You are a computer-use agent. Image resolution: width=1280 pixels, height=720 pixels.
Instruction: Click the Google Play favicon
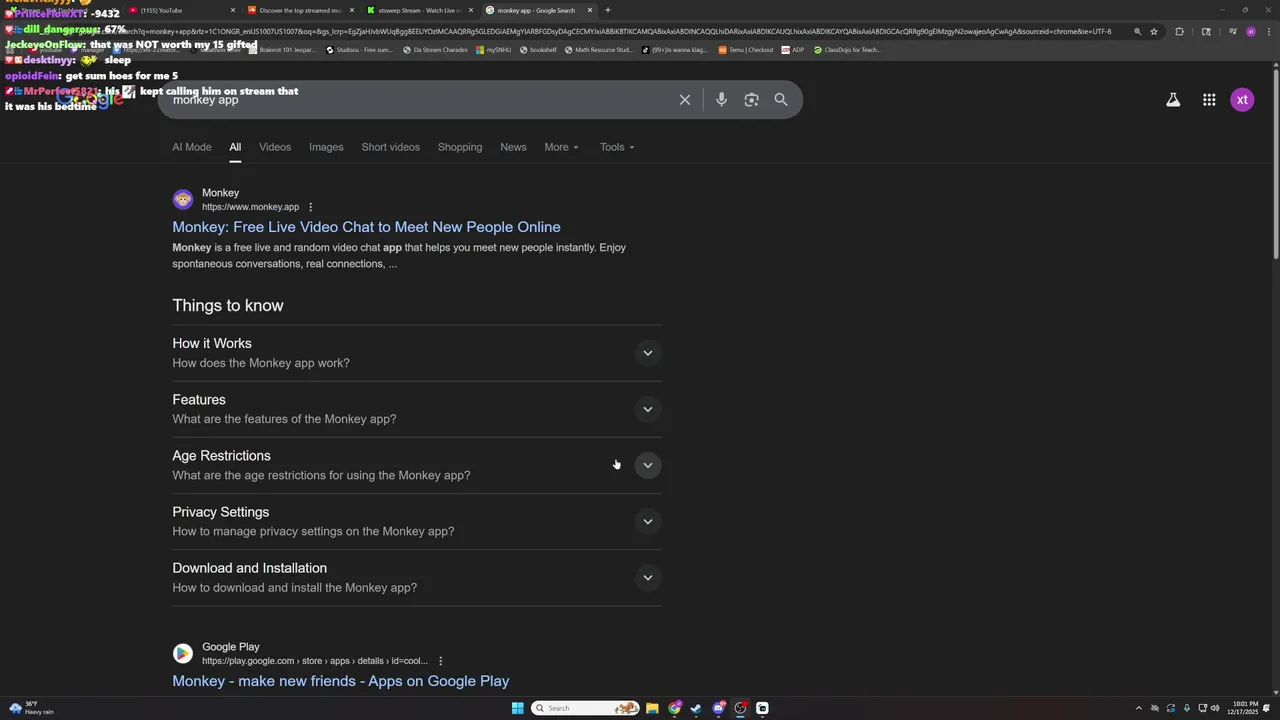click(x=183, y=653)
